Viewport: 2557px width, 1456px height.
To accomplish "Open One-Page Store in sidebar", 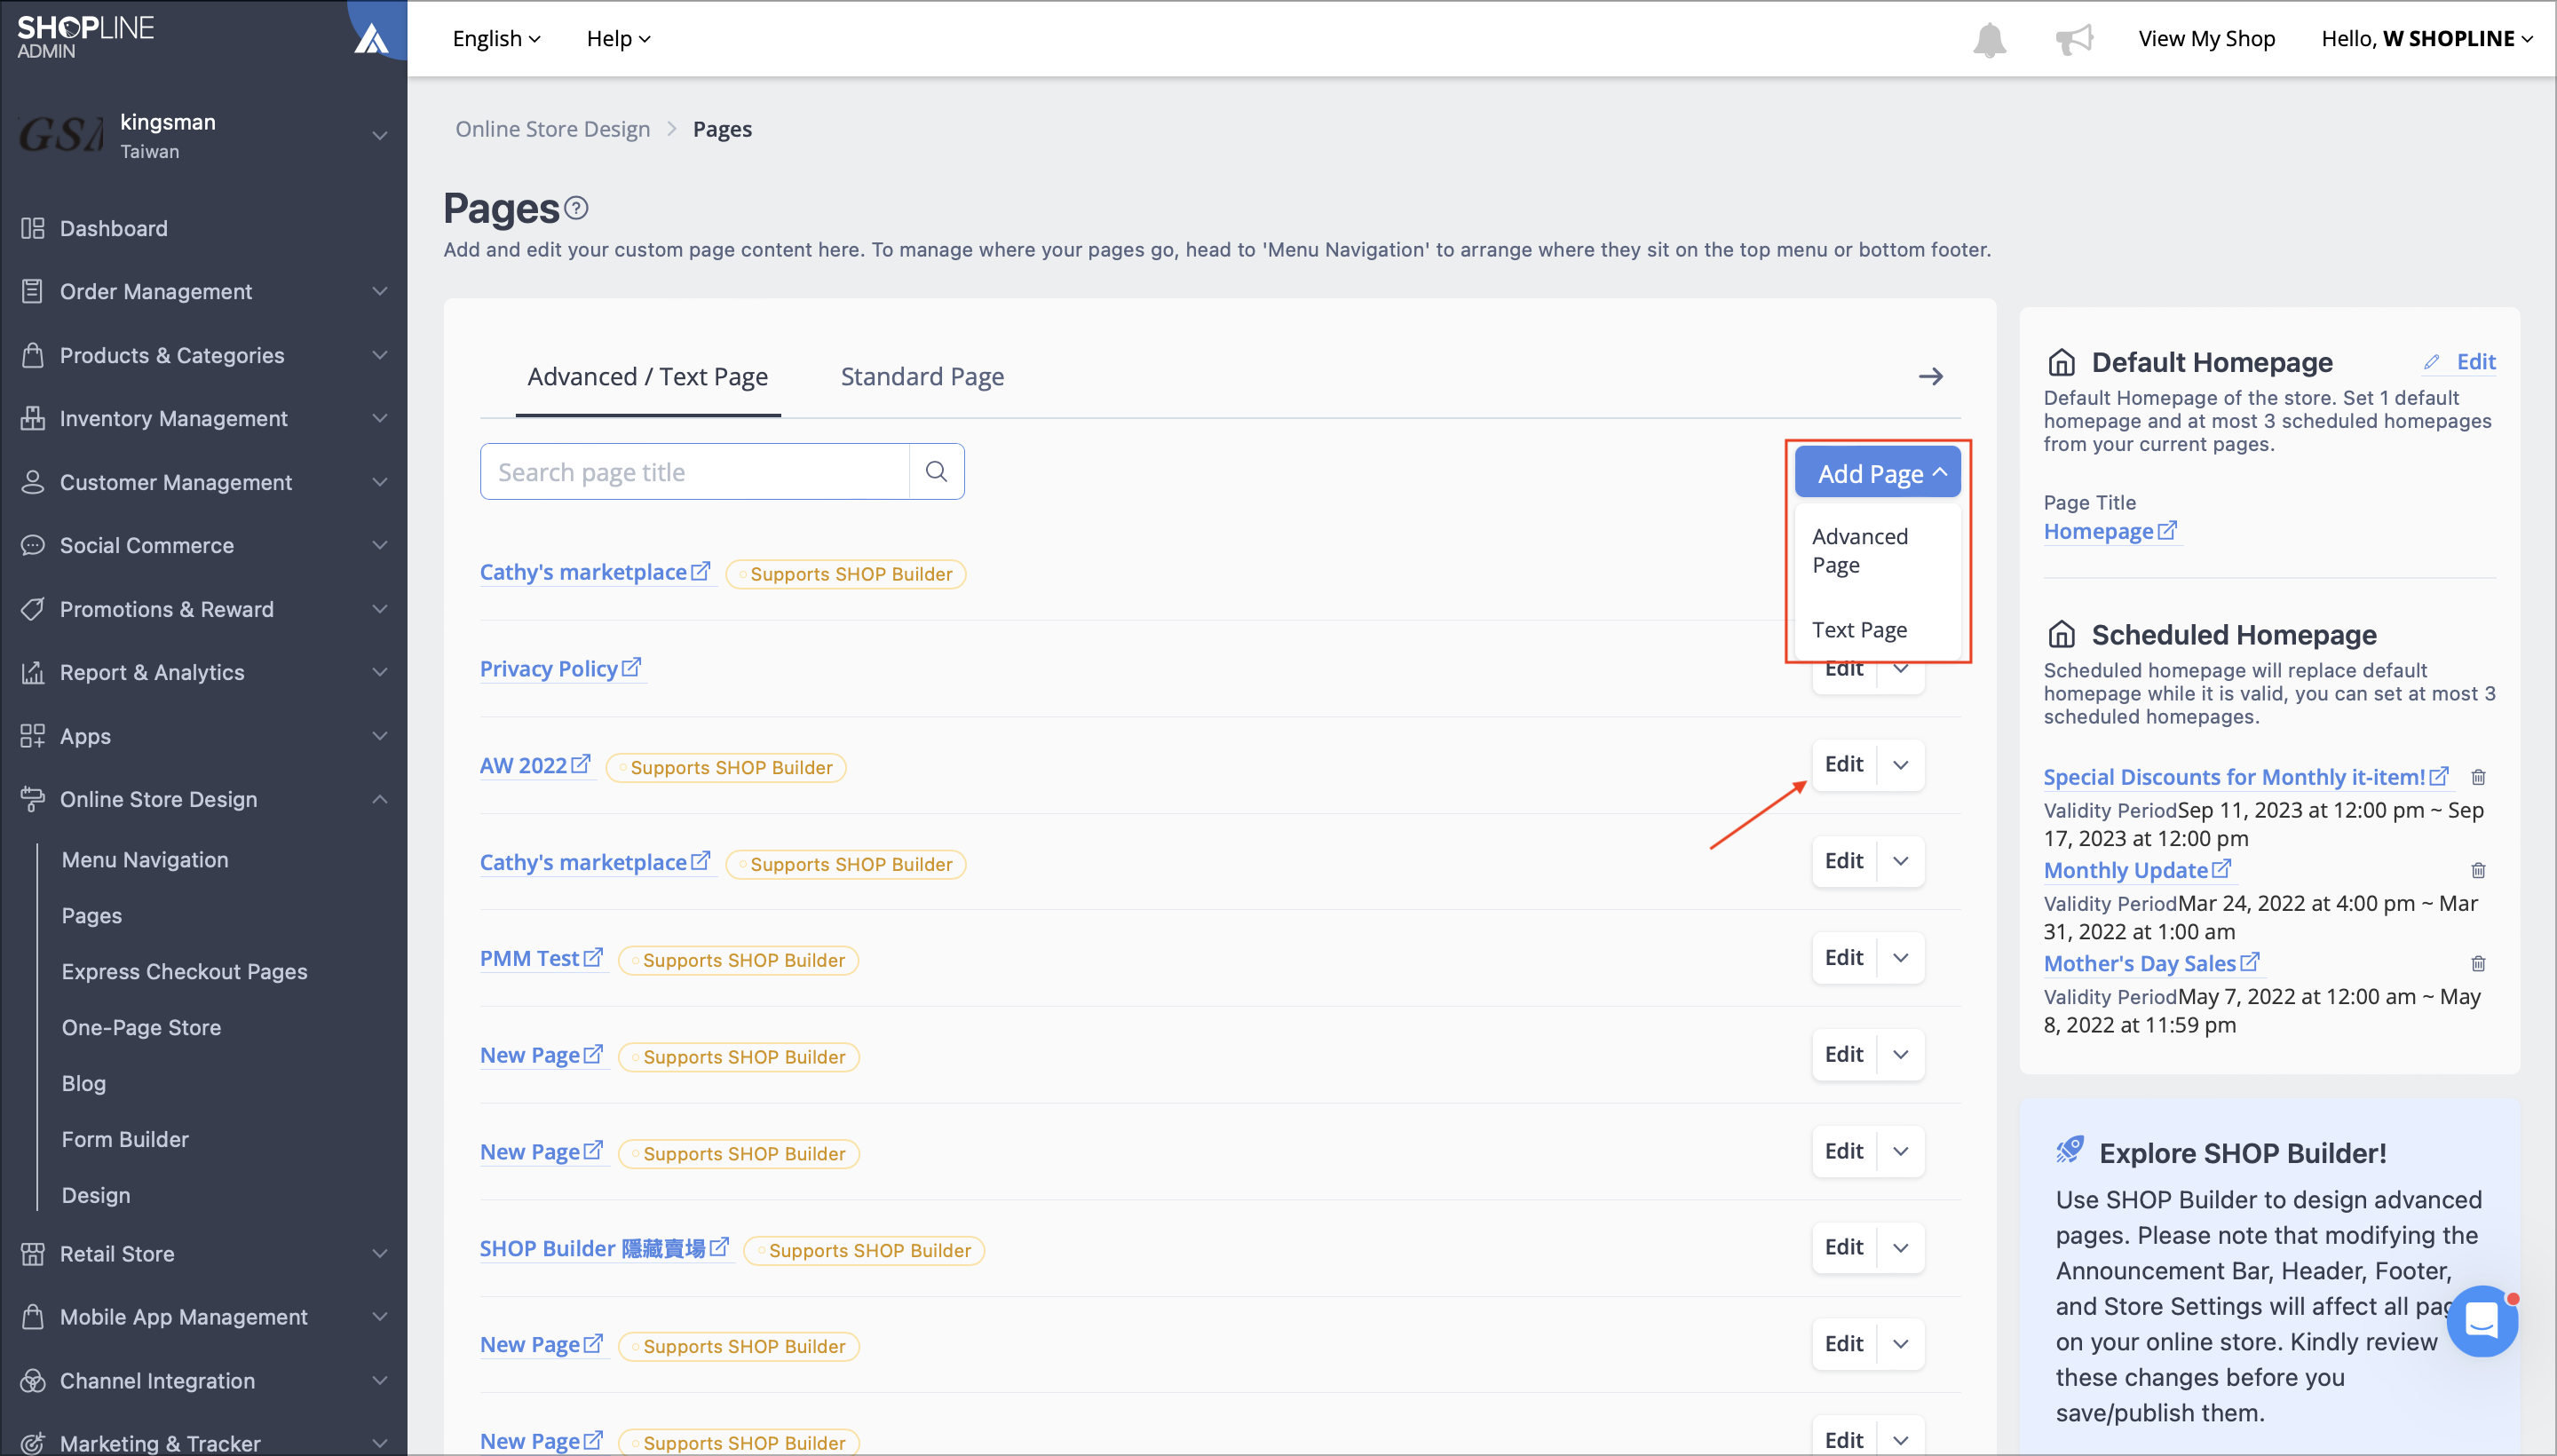I will (141, 1027).
